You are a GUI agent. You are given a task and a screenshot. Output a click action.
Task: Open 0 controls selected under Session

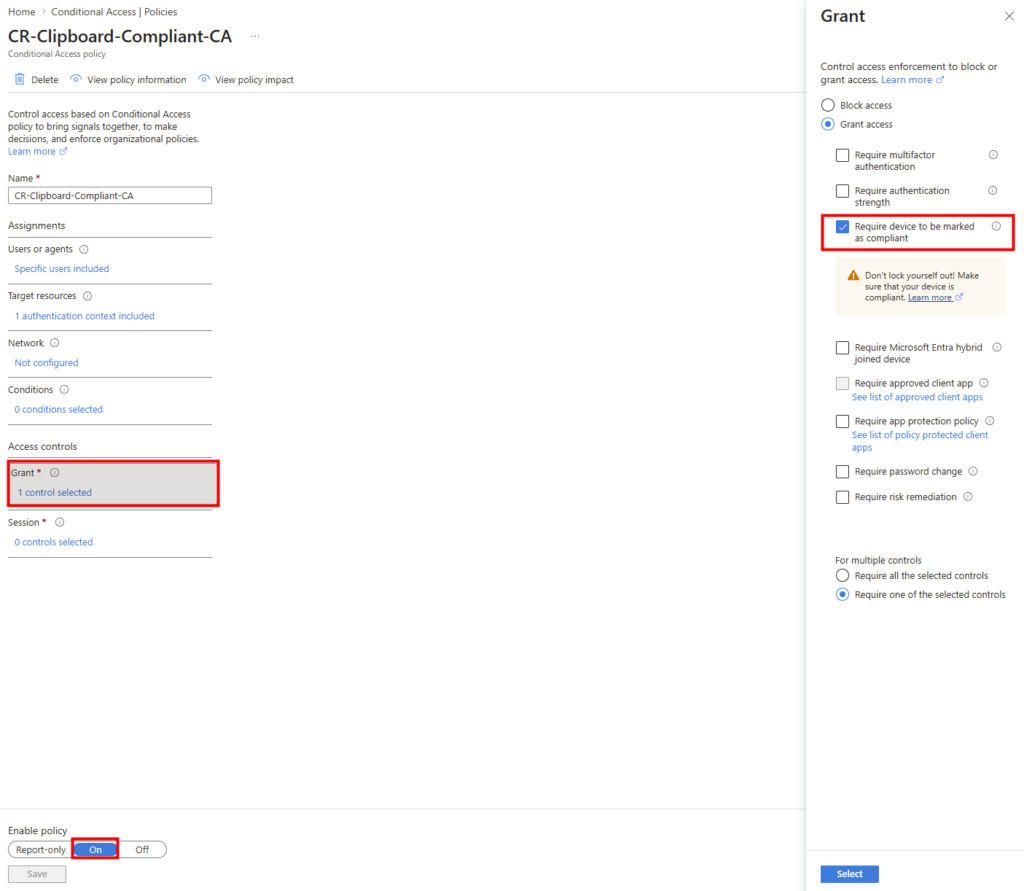[x=54, y=542]
